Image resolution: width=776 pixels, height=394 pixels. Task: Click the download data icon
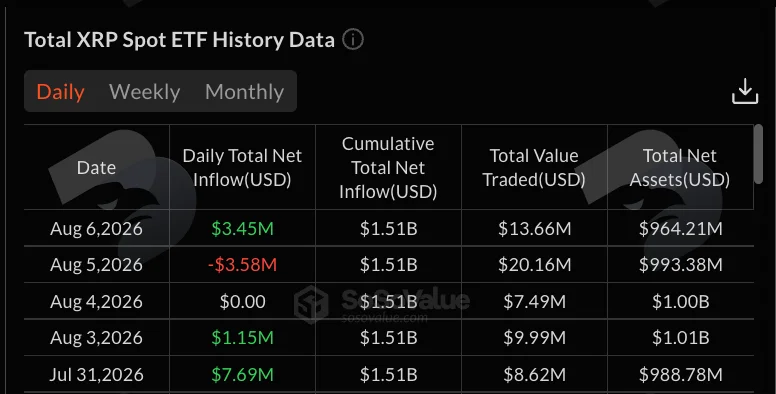coord(745,92)
